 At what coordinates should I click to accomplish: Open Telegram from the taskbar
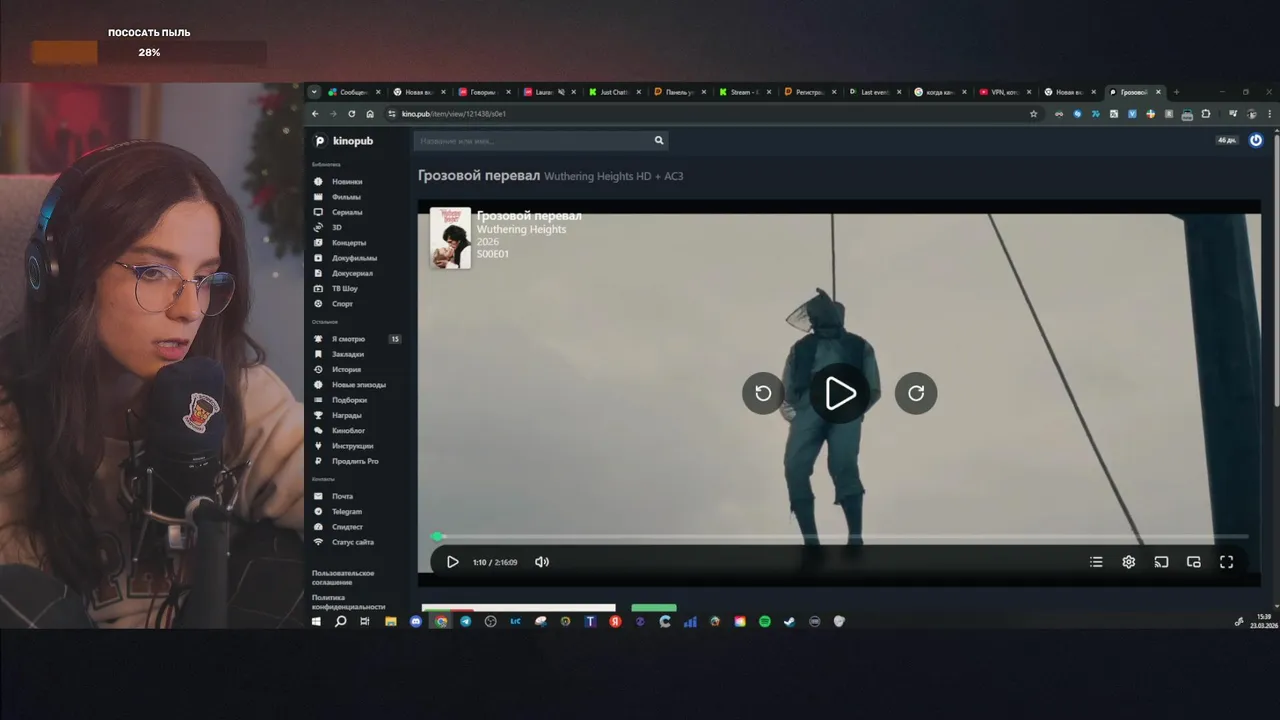pos(466,621)
